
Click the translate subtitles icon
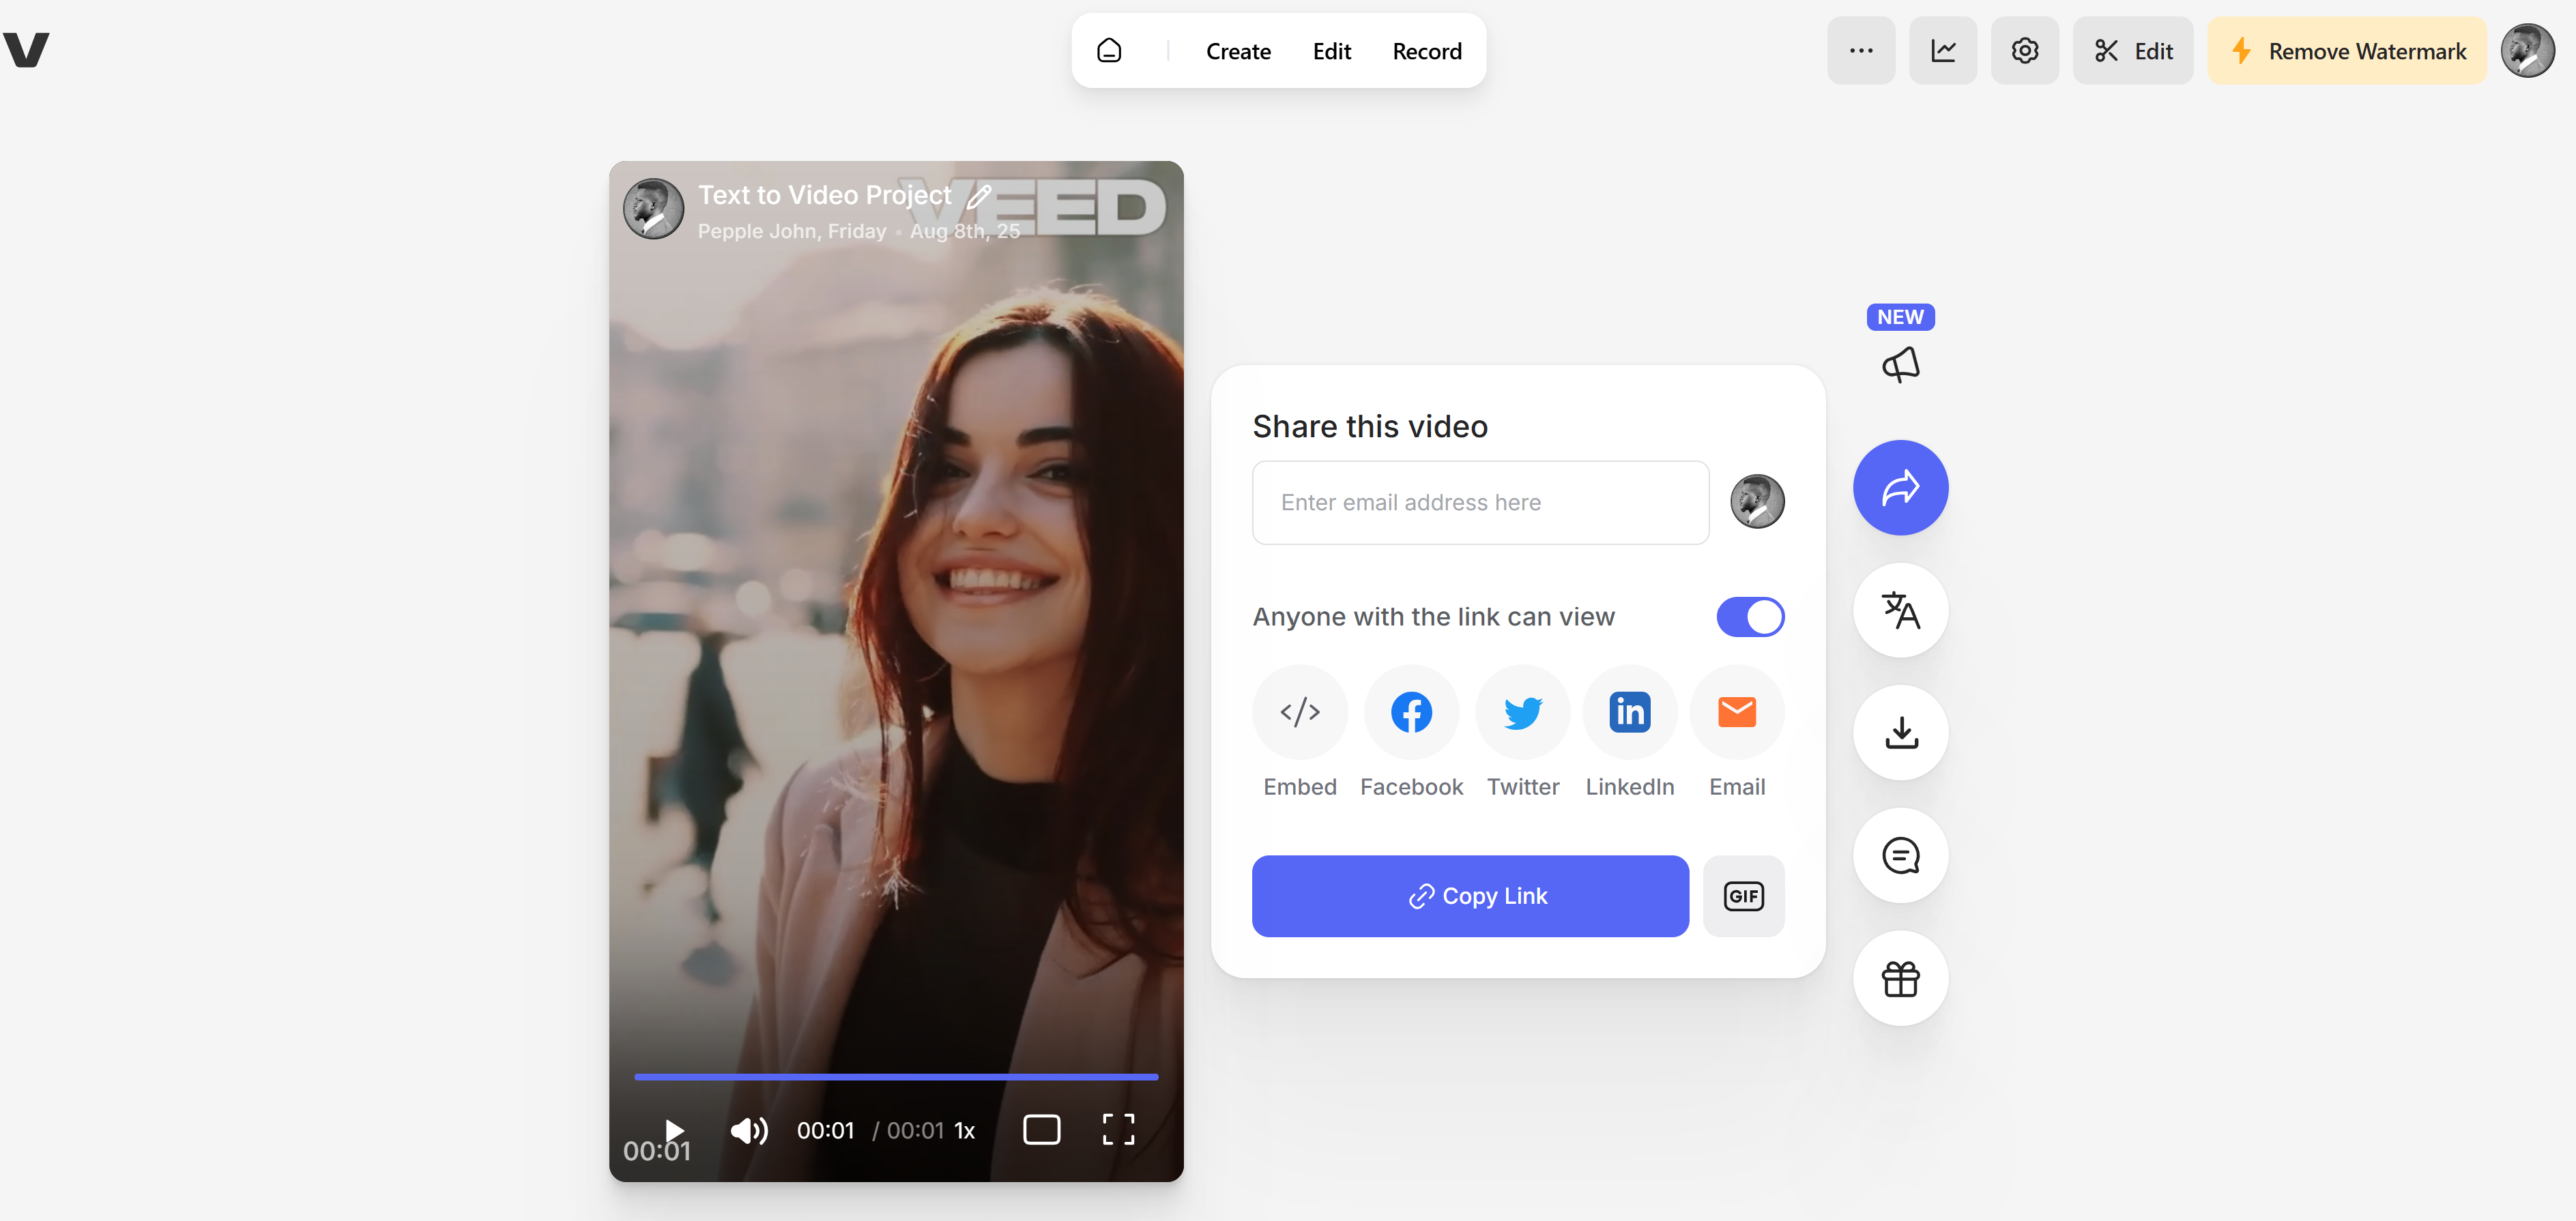tap(1900, 610)
